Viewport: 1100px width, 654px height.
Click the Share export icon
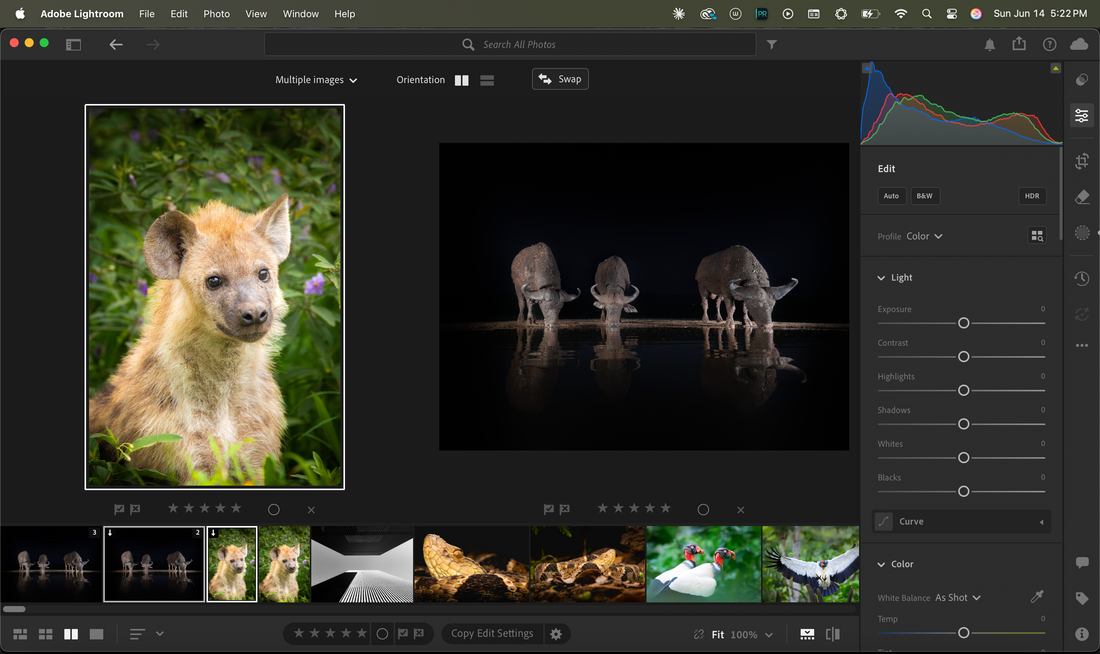coord(1019,44)
